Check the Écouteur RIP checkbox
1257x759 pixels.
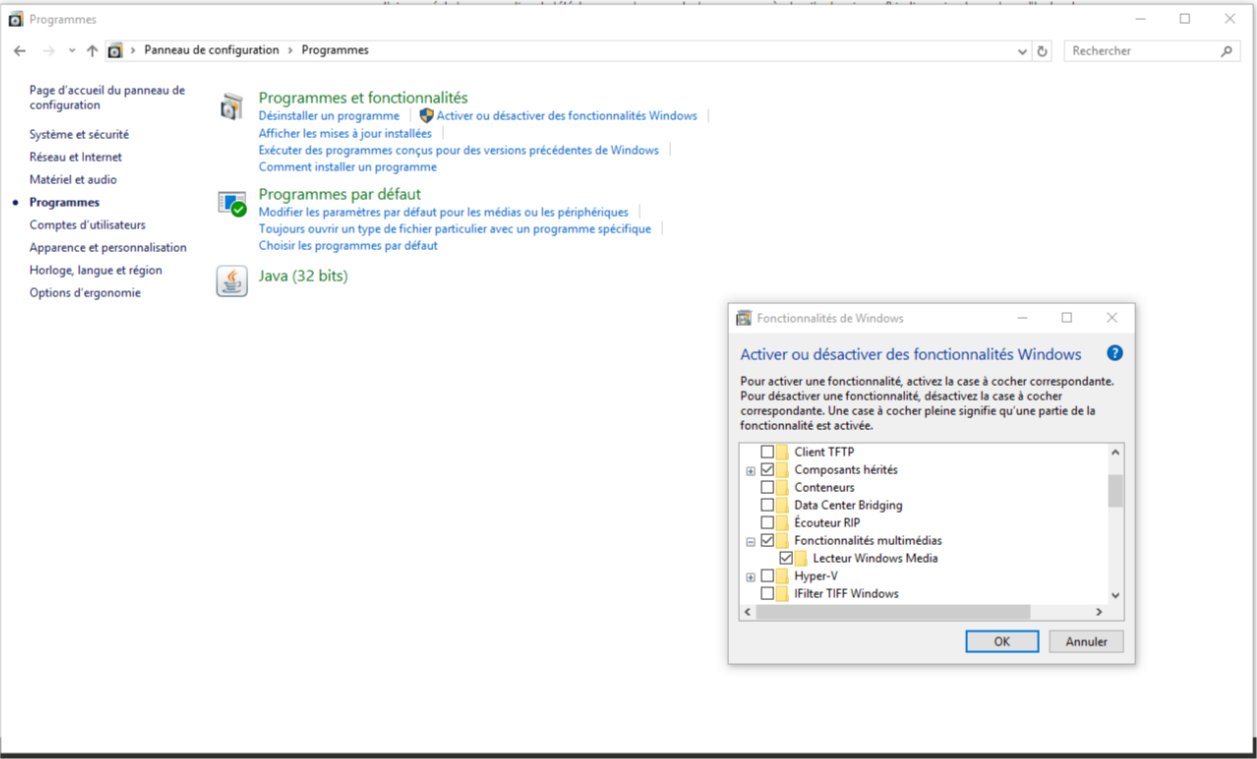pyautogui.click(x=767, y=523)
